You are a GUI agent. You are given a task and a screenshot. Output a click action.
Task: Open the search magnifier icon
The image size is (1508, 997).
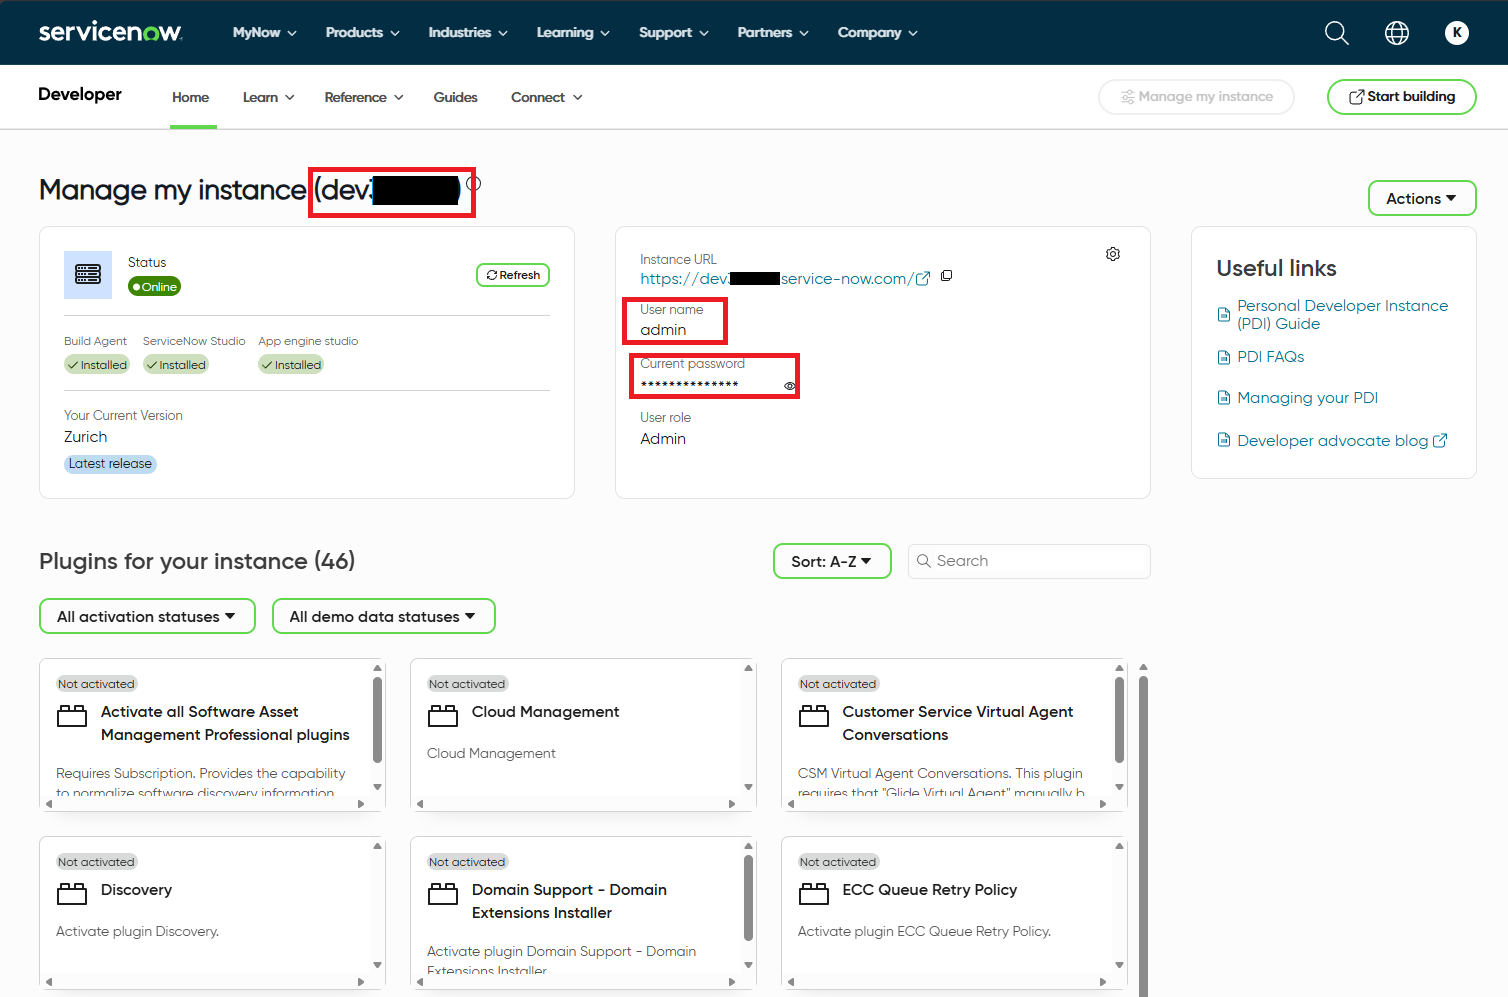(1336, 32)
